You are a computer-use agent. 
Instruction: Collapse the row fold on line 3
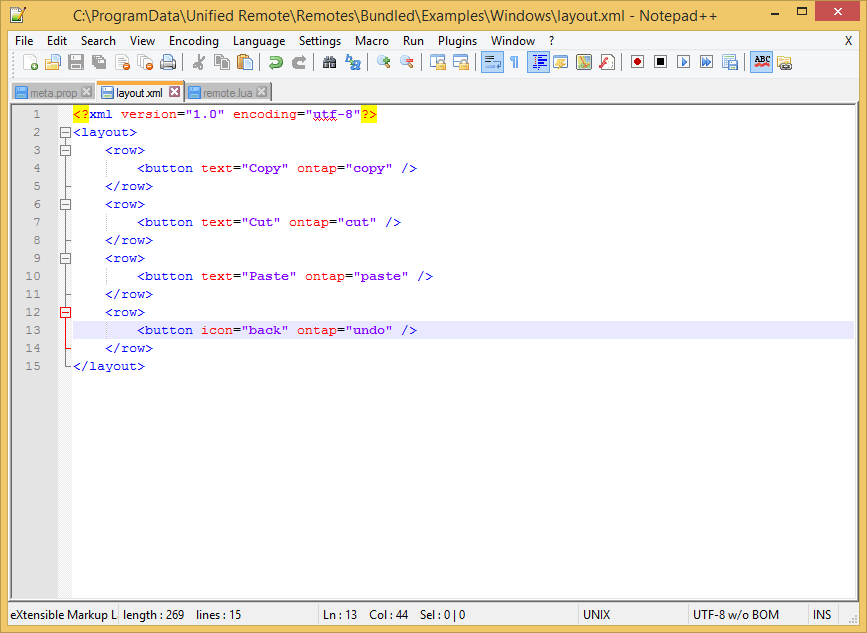click(65, 150)
